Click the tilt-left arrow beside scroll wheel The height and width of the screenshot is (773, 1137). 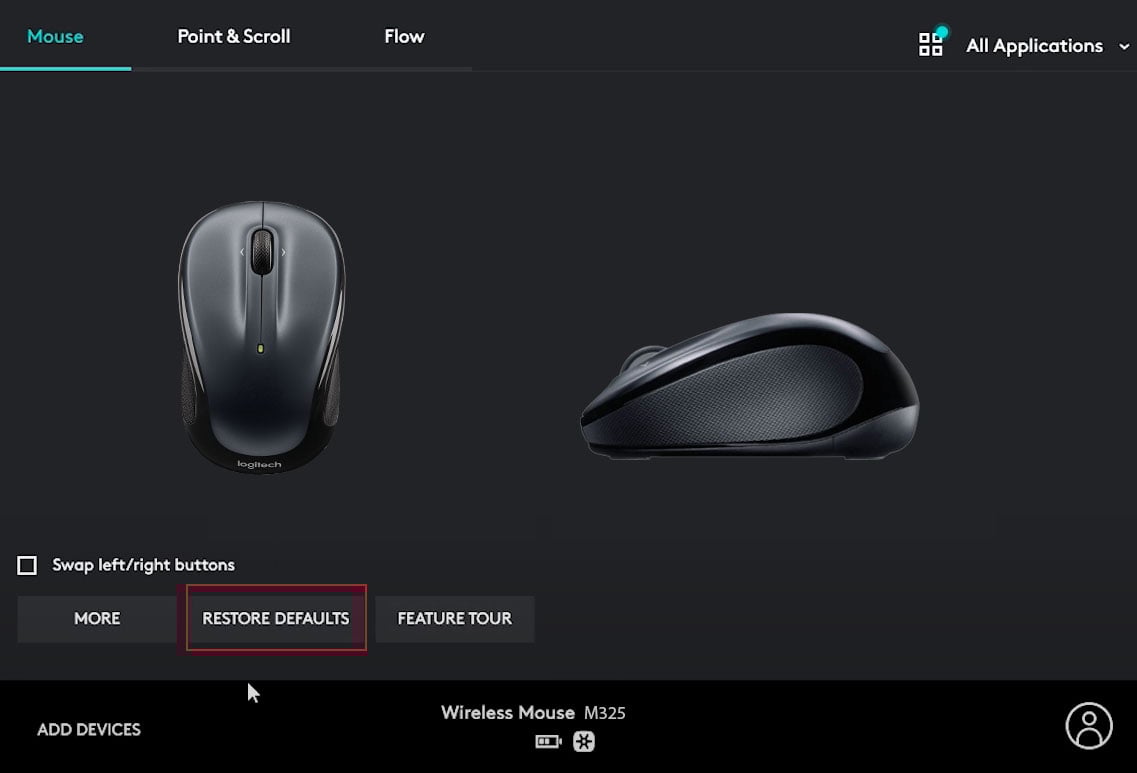coord(242,252)
